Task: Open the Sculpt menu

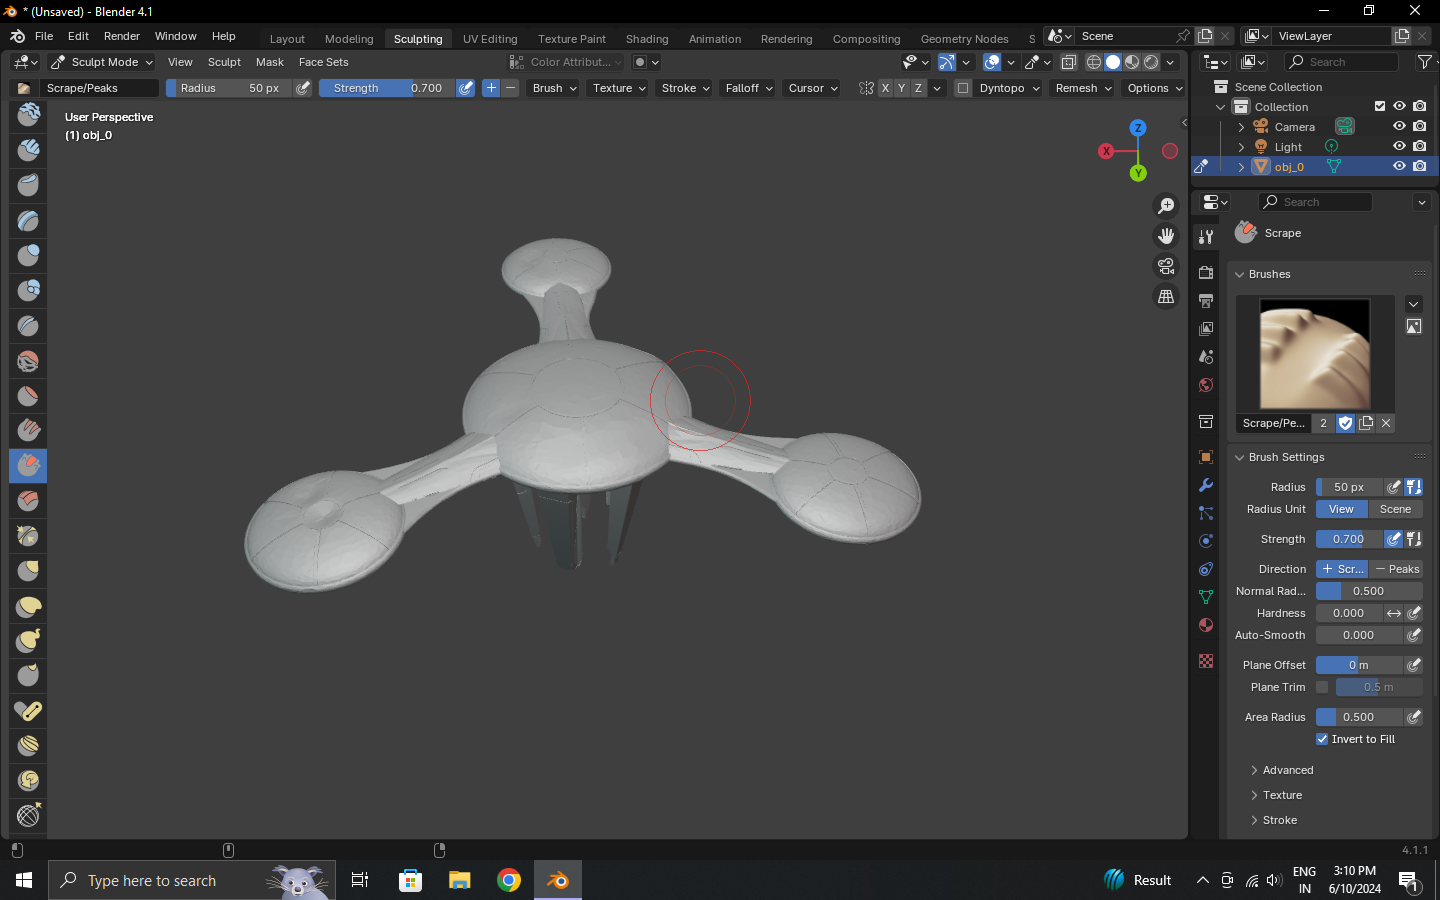Action: tap(224, 61)
